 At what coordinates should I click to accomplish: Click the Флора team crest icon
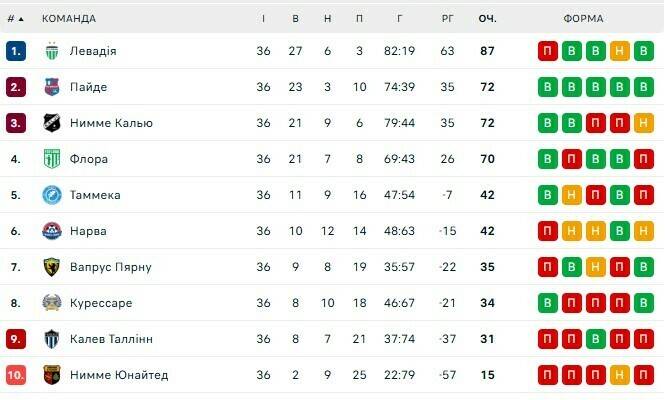point(53,159)
